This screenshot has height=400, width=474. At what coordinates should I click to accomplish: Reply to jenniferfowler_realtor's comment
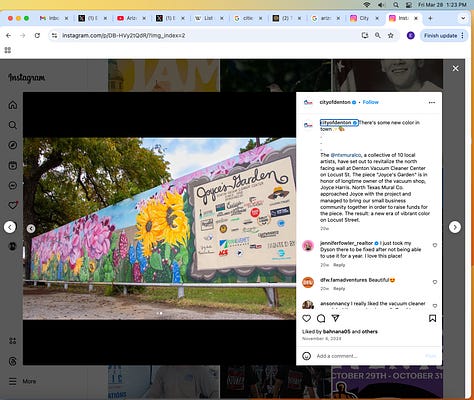pos(339,265)
